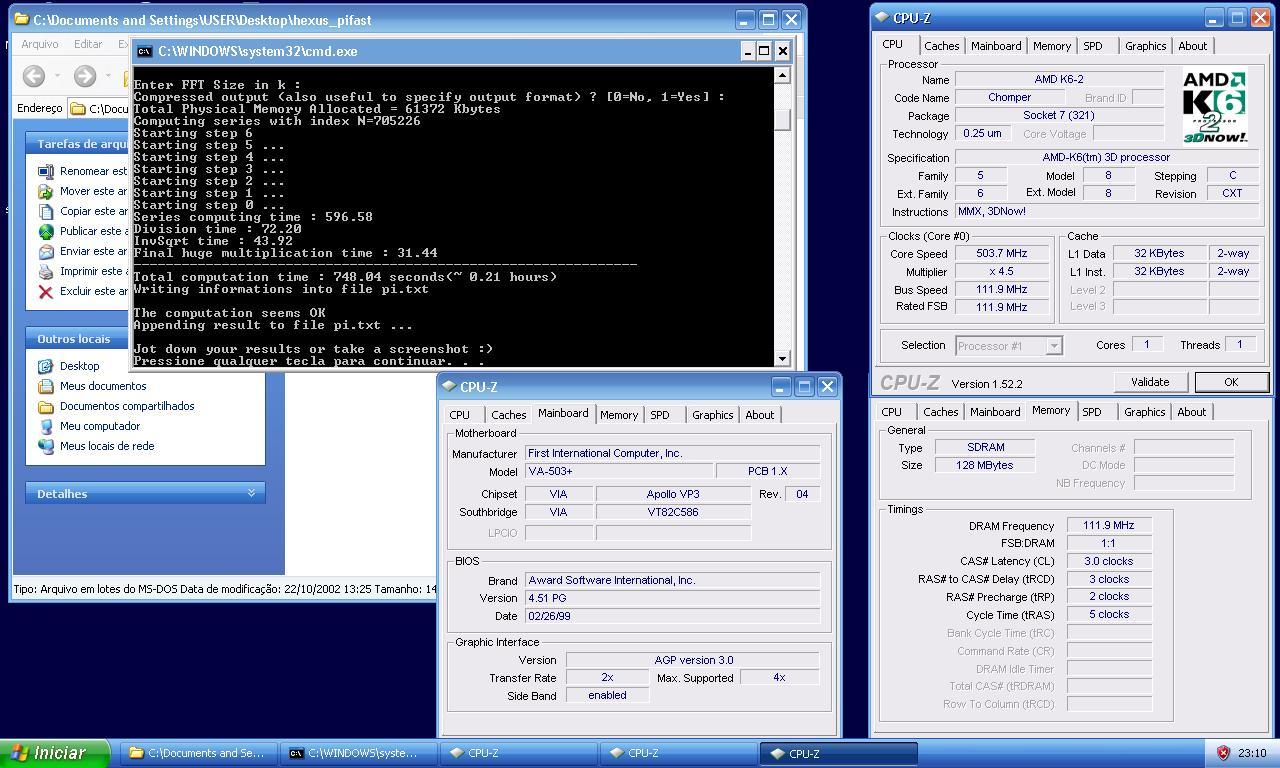Click the cmd.exe title bar icon
This screenshot has width=1280, height=768.
(x=145, y=51)
